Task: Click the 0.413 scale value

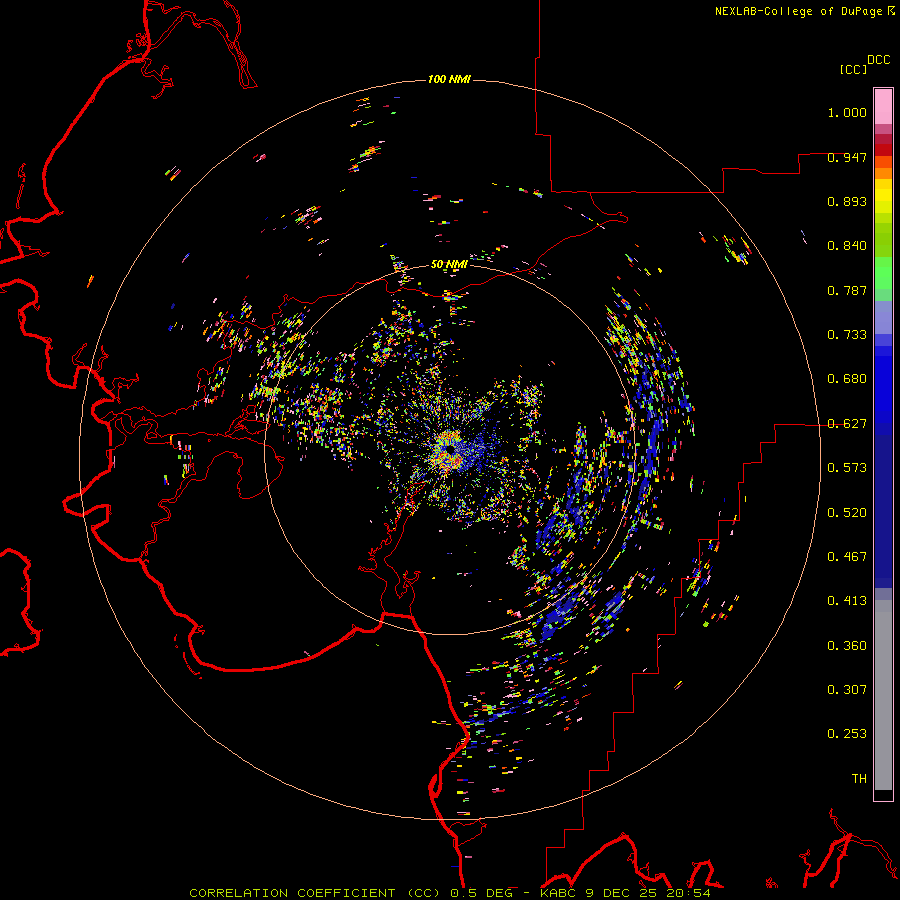Action: click(x=847, y=601)
